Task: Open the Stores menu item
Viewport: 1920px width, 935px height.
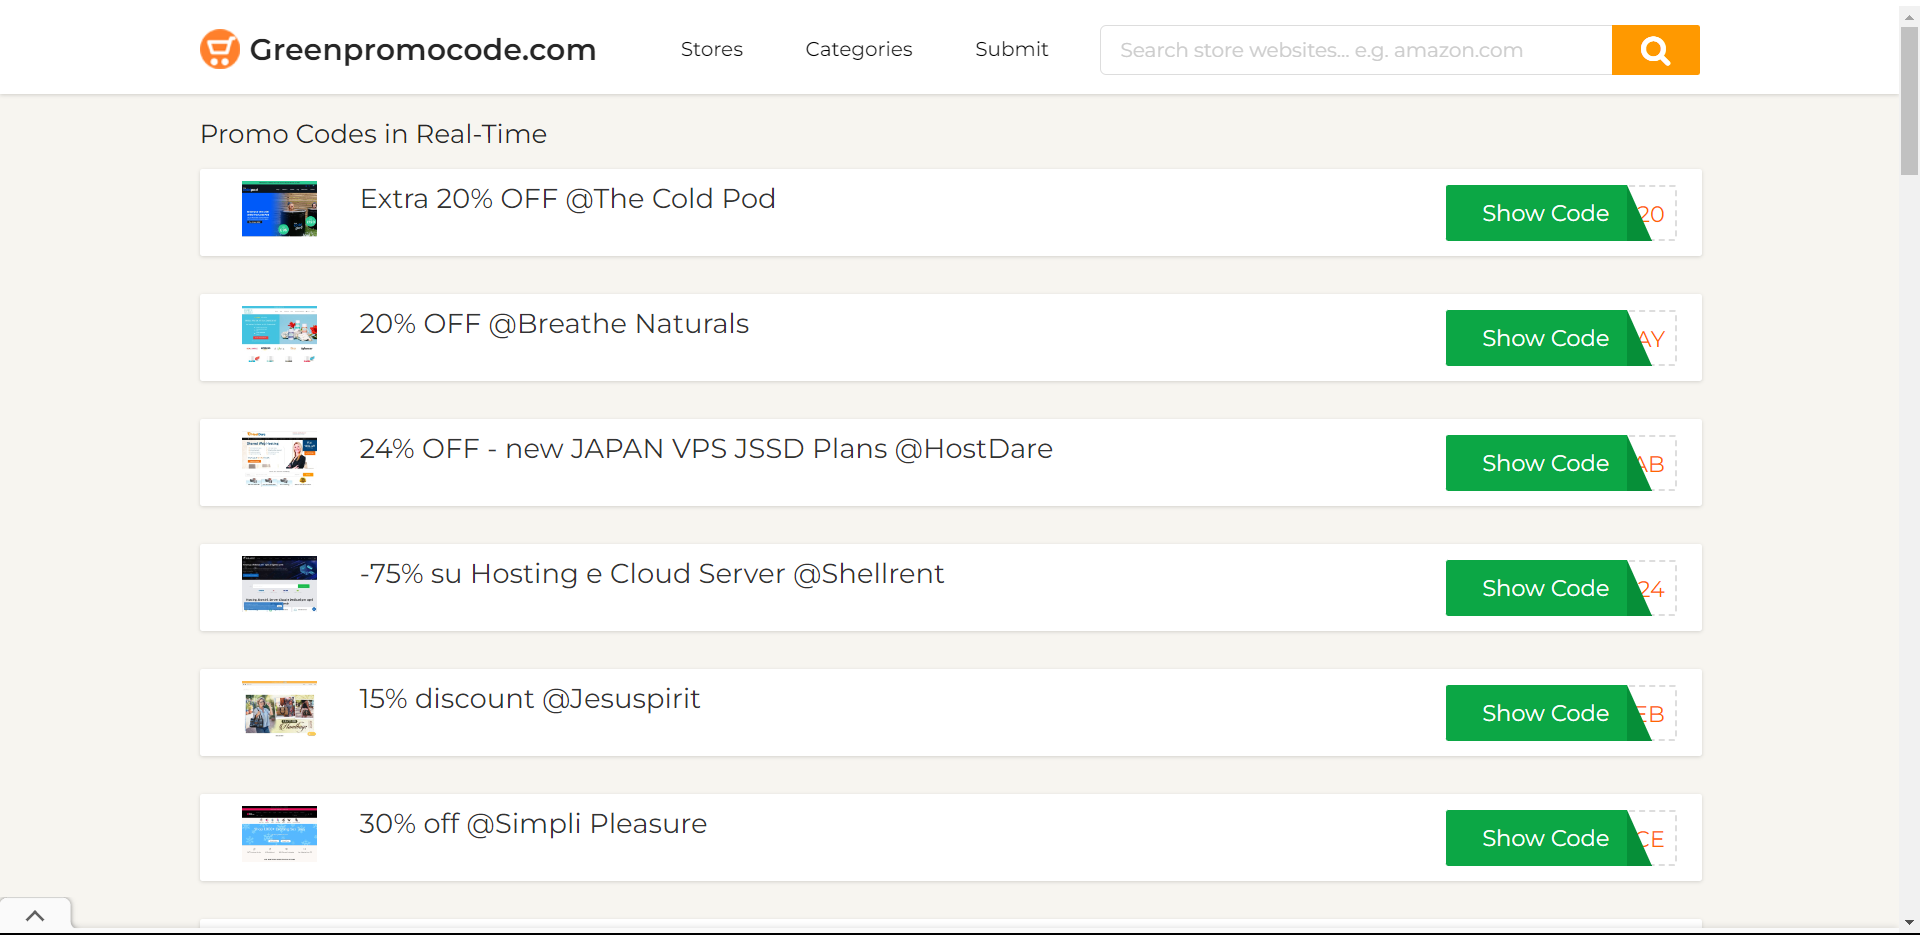Action: [x=711, y=49]
